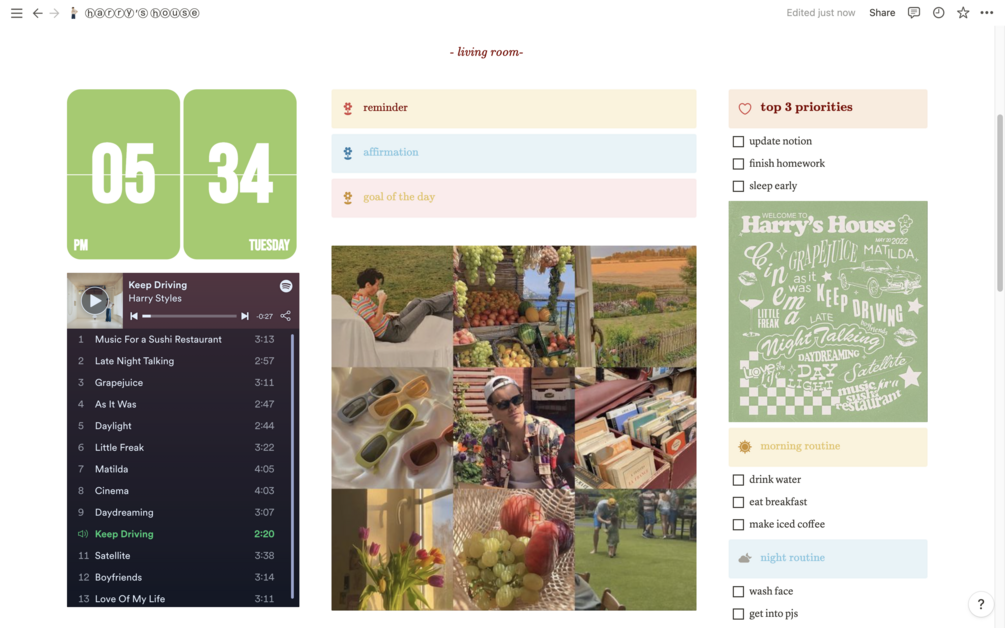
Task: Click the Spotify playlist scrollbar
Action: pos(292,466)
